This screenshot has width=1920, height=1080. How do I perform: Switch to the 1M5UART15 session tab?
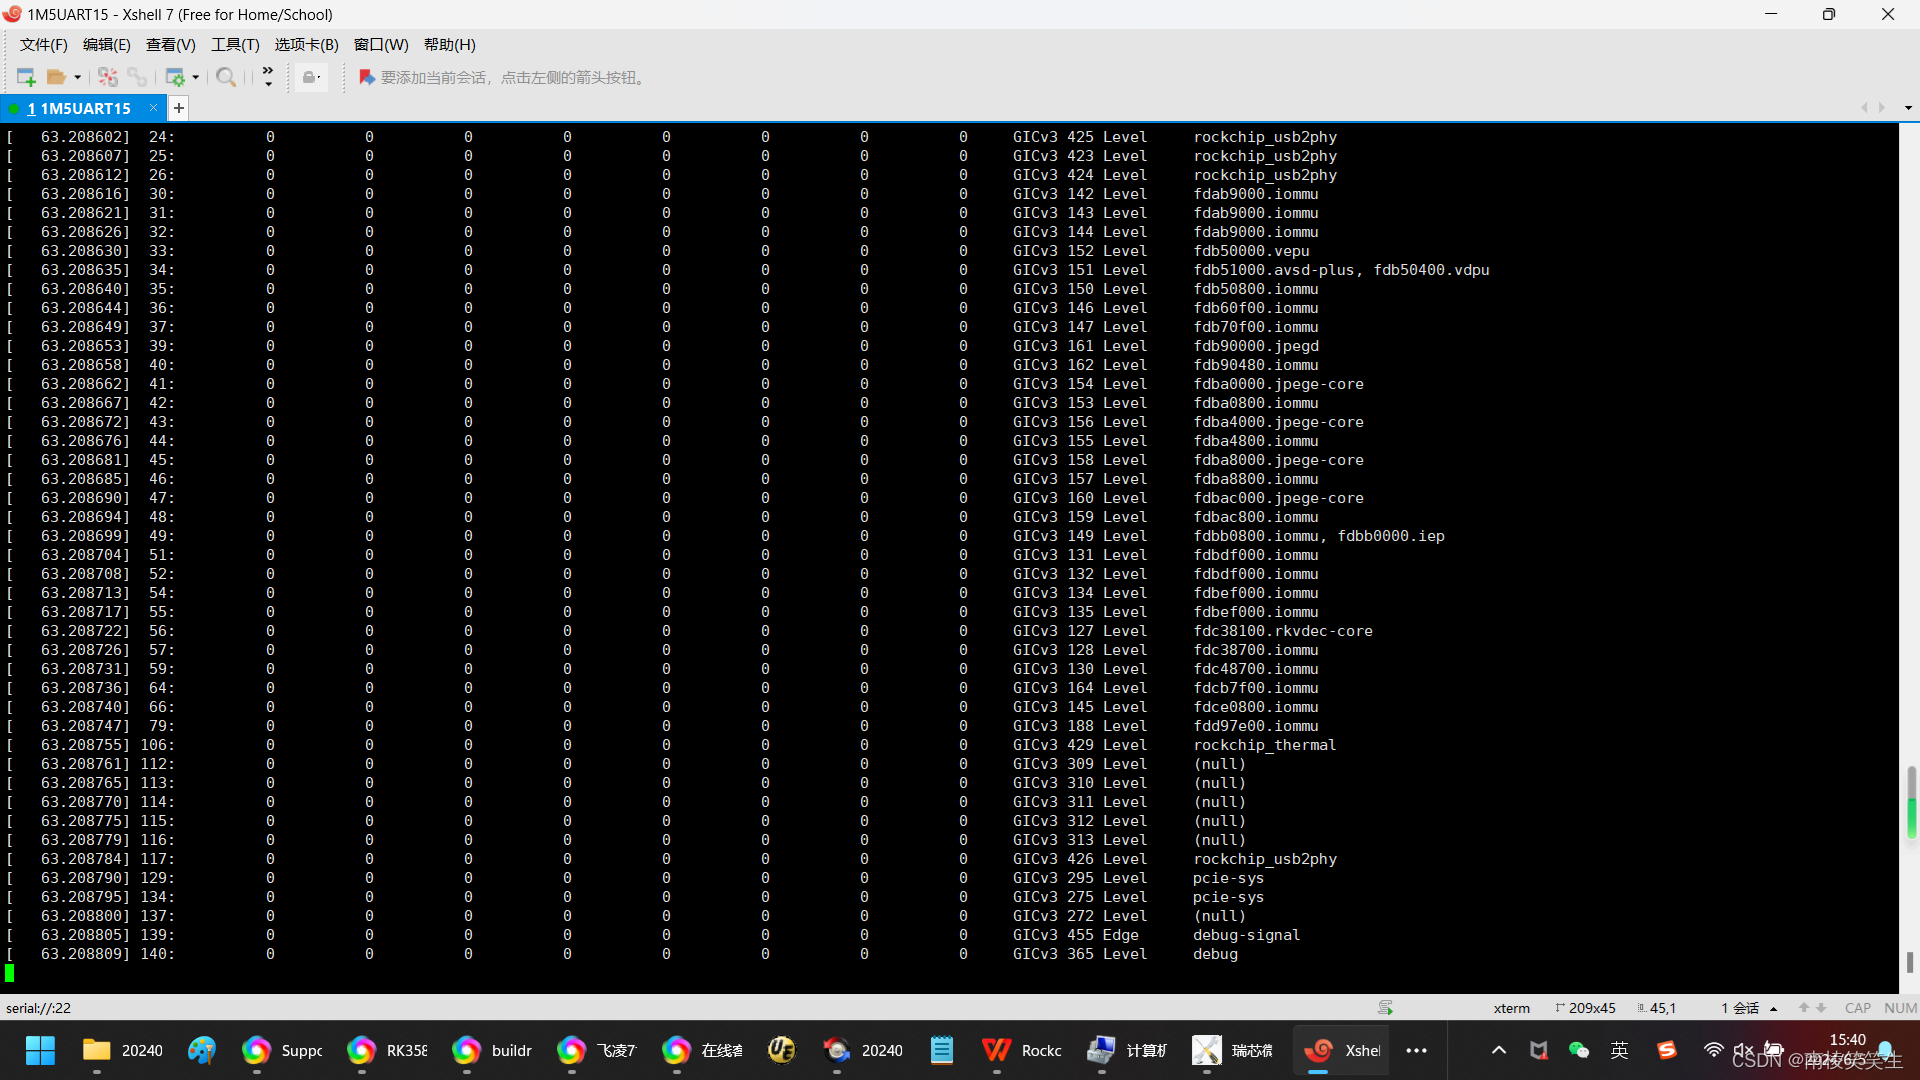tap(85, 108)
